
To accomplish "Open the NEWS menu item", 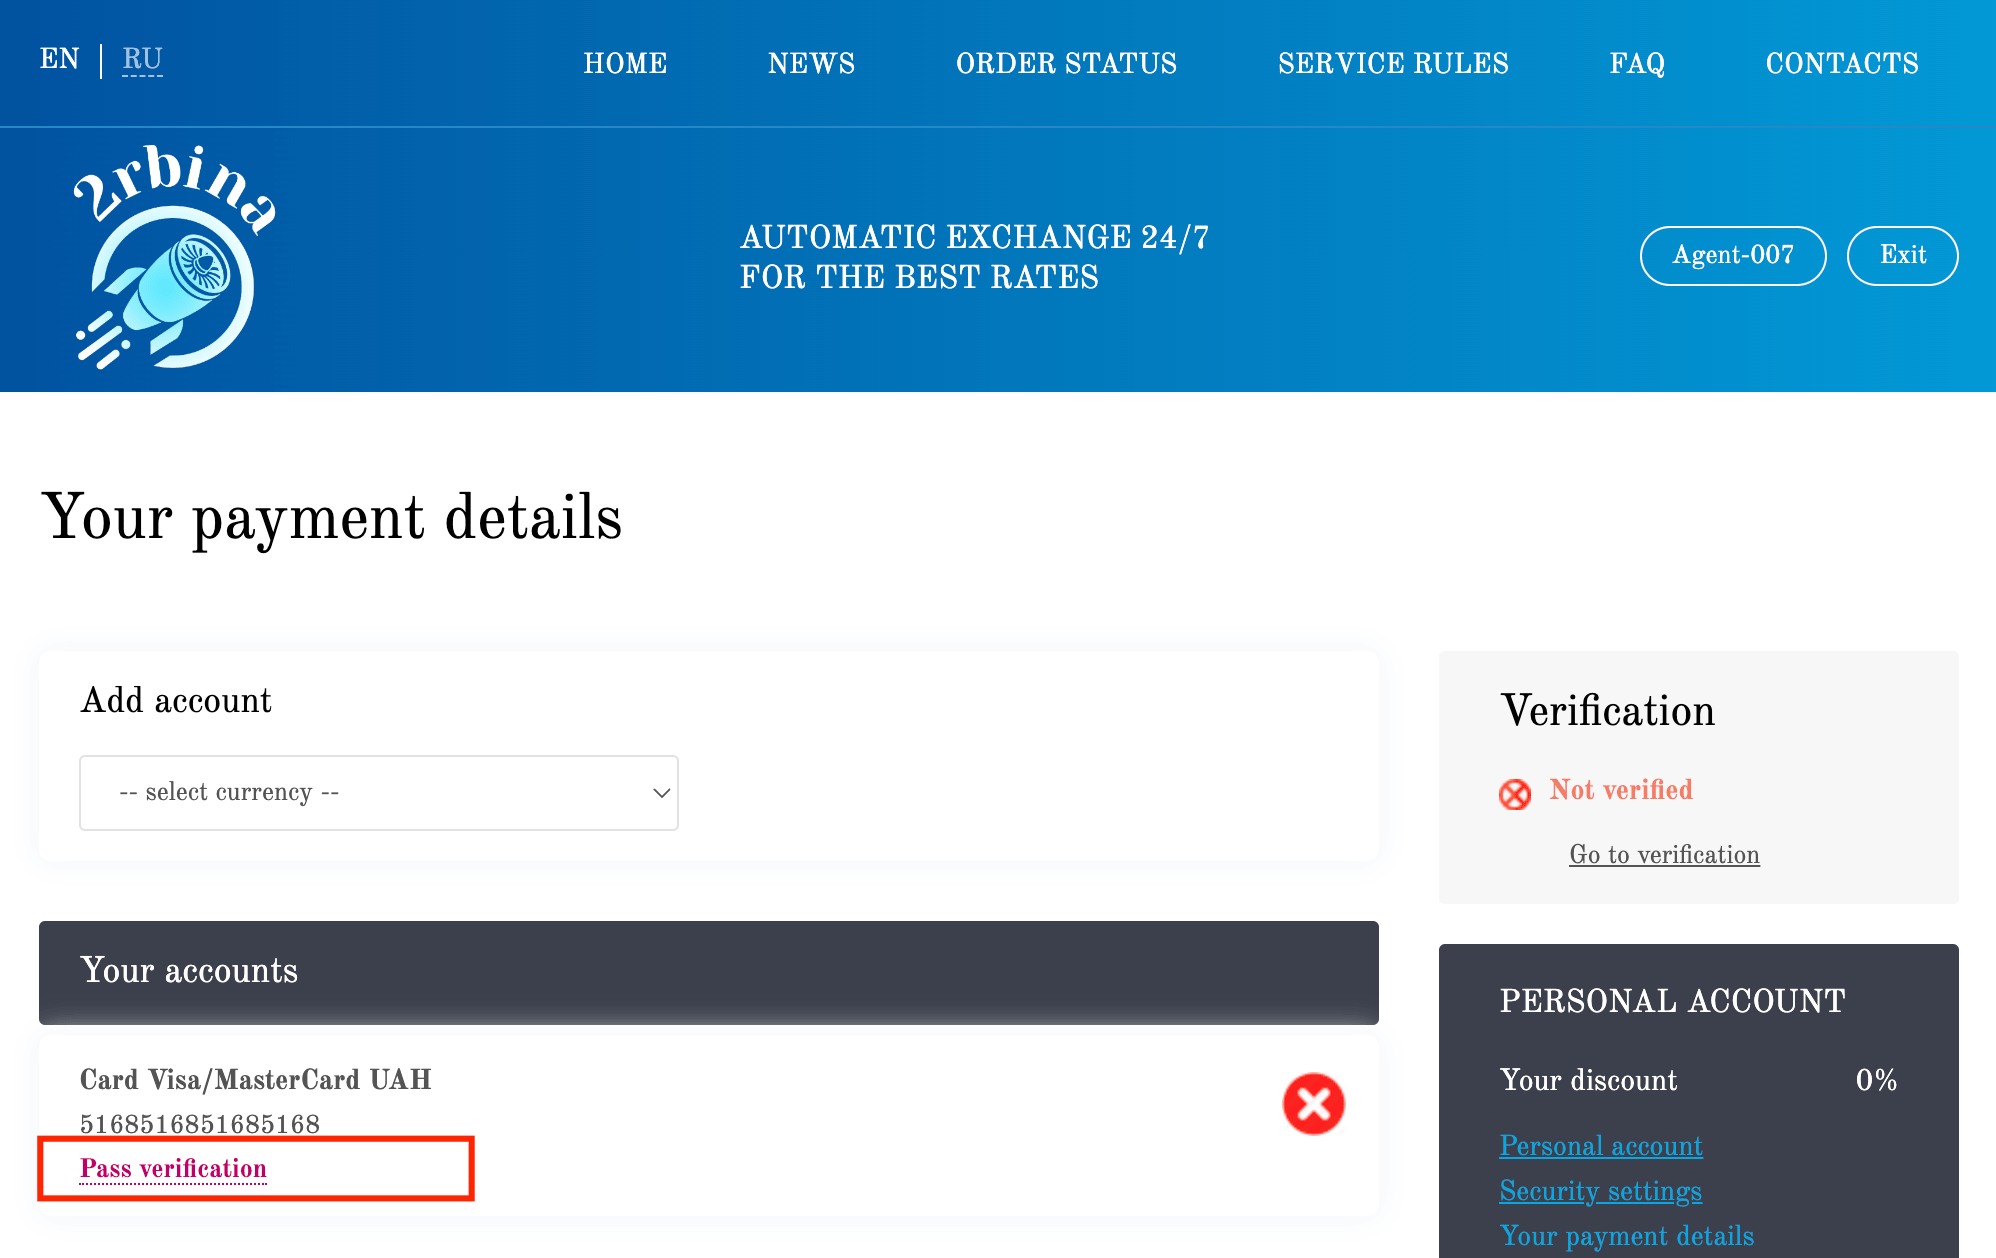I will (x=811, y=63).
